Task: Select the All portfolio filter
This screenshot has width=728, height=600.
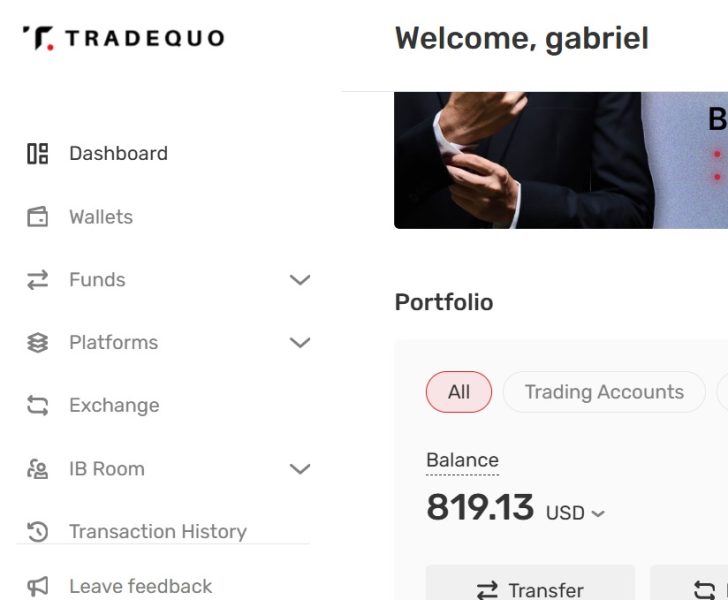Action: click(x=459, y=392)
